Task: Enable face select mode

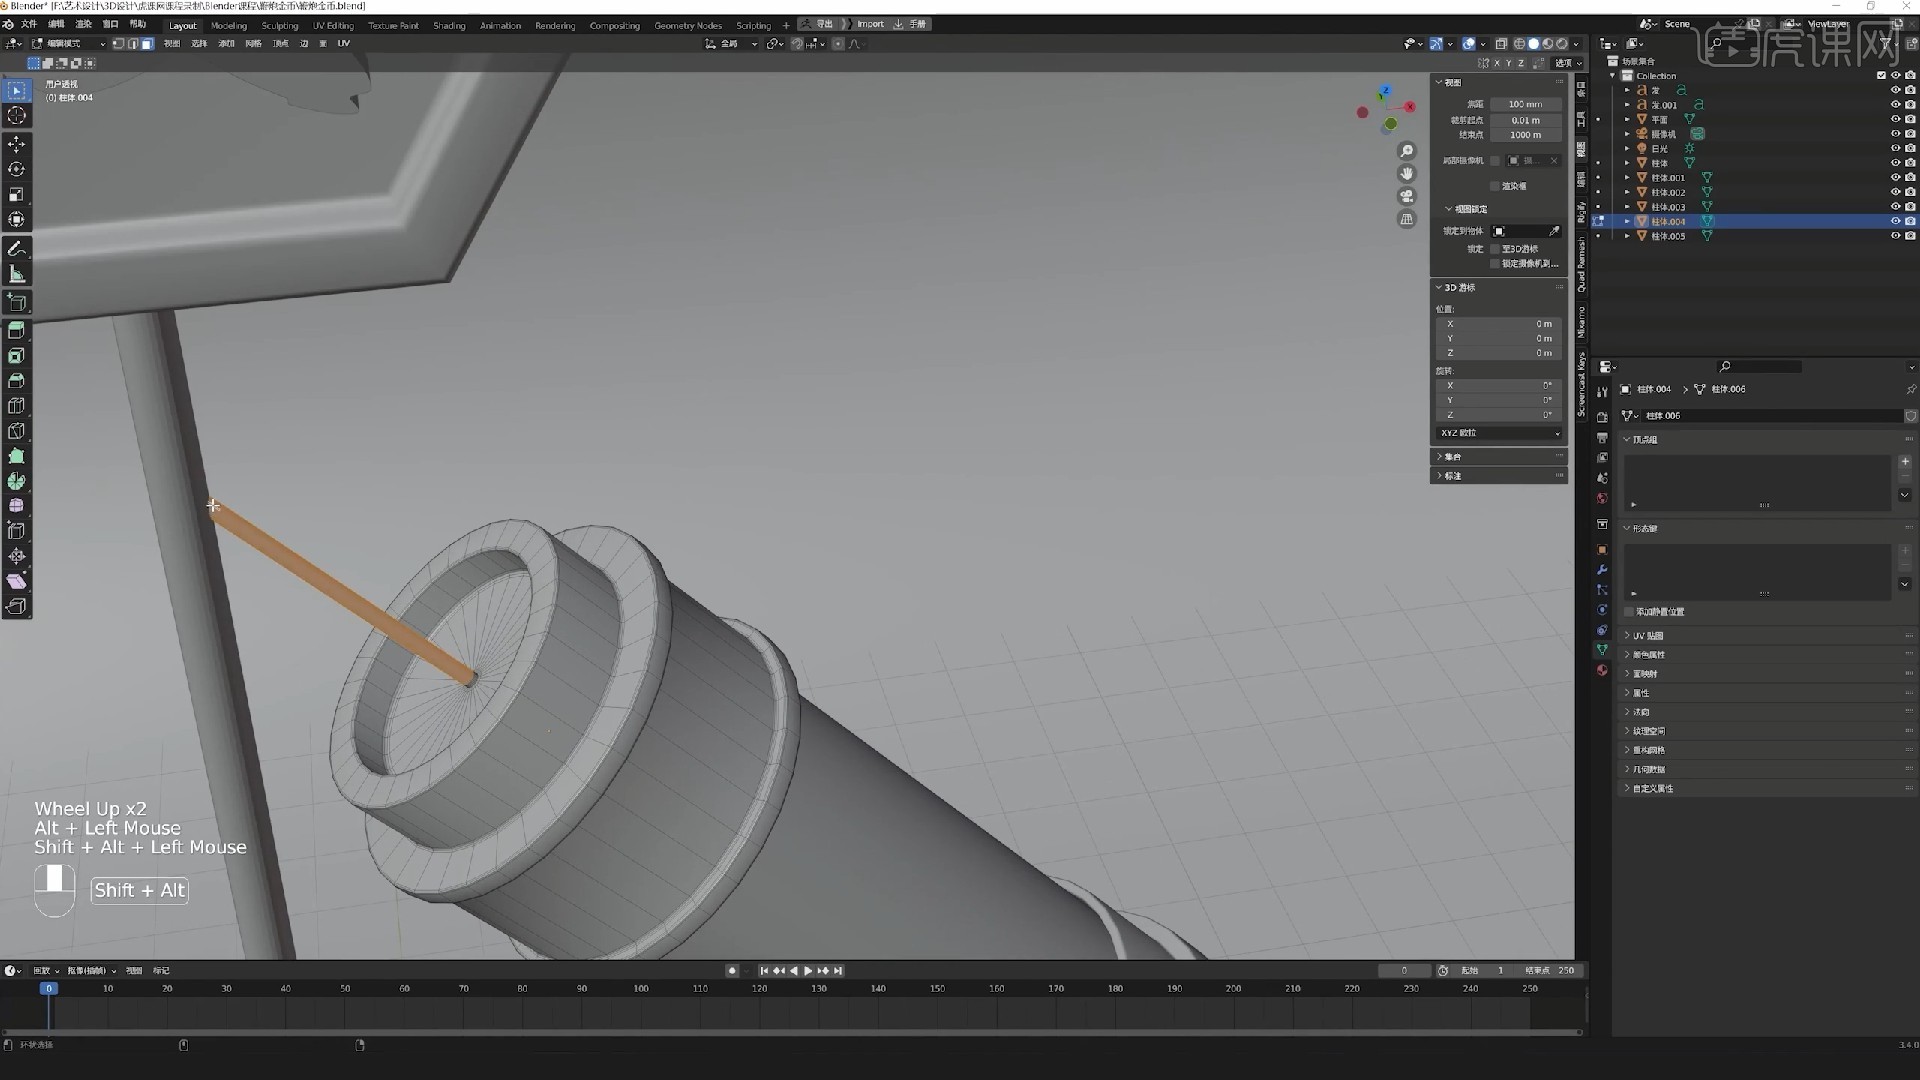Action: (x=148, y=44)
